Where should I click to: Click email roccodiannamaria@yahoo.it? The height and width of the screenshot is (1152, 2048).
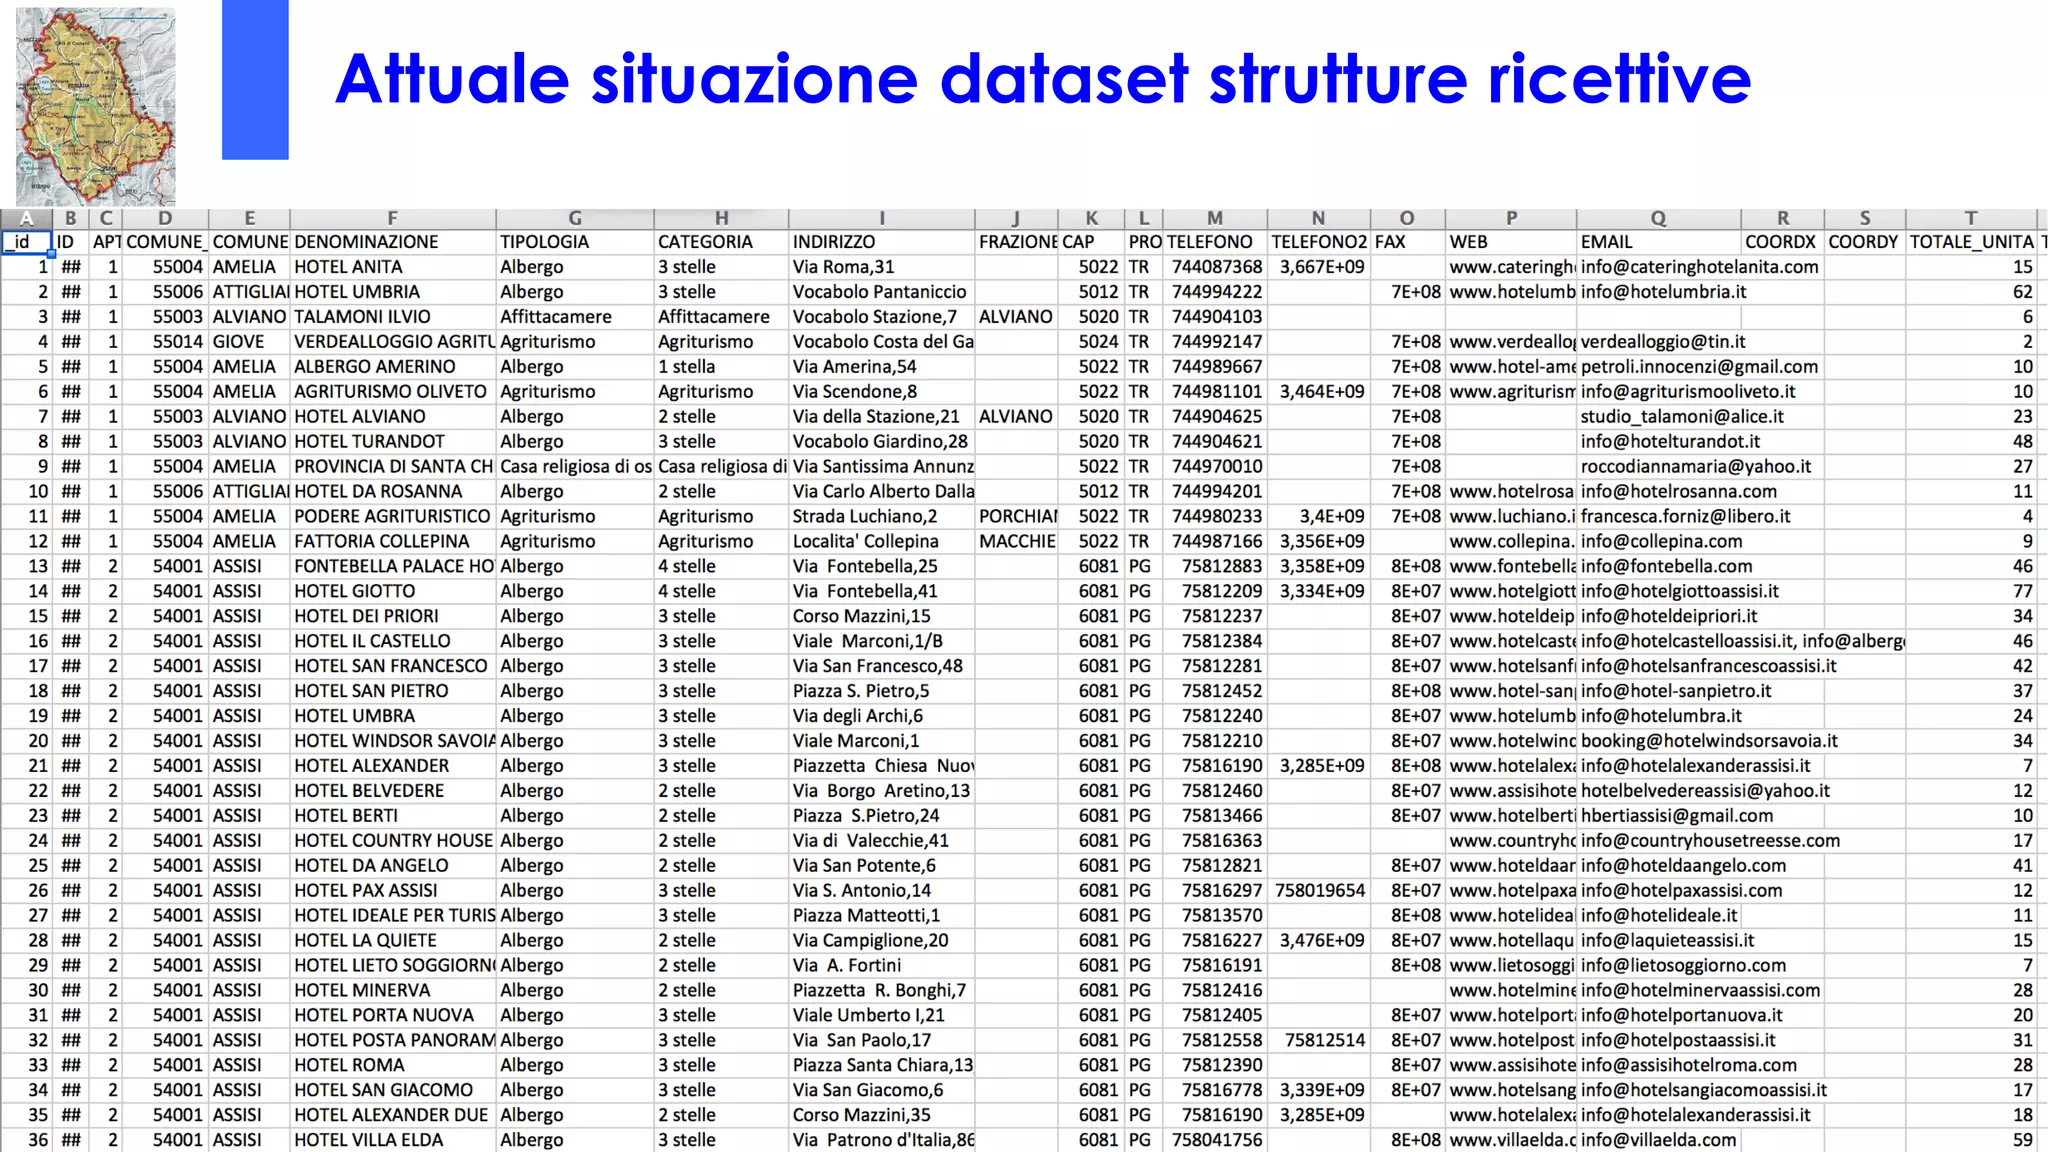pyautogui.click(x=1696, y=466)
